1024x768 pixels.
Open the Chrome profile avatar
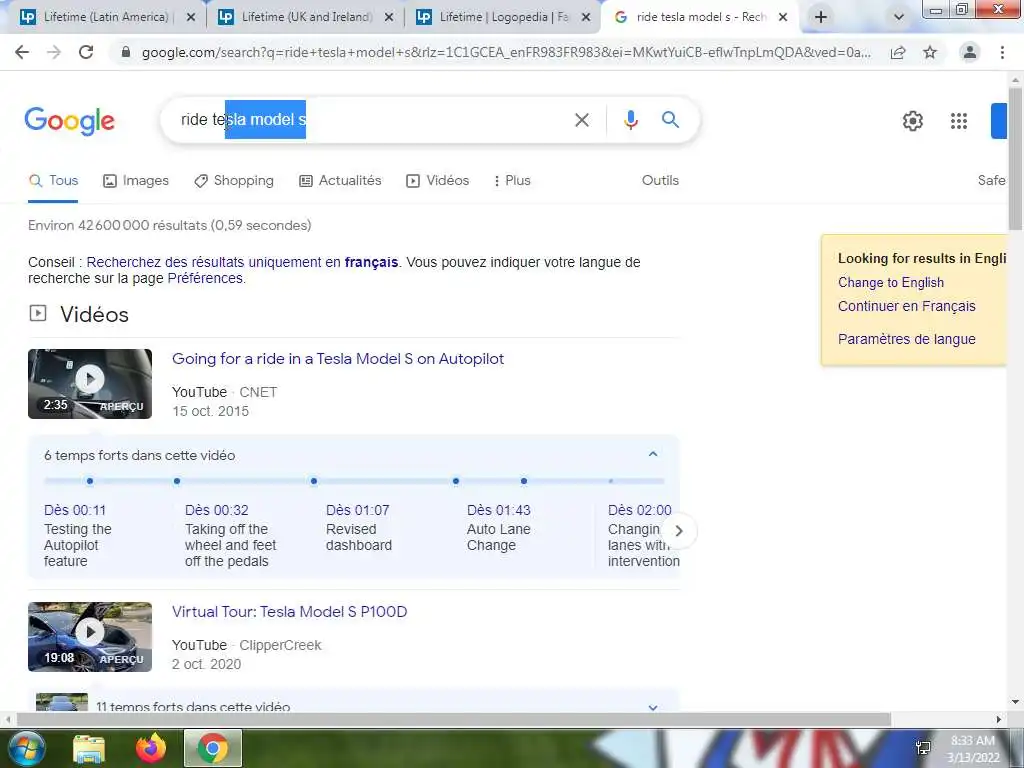[x=970, y=52]
